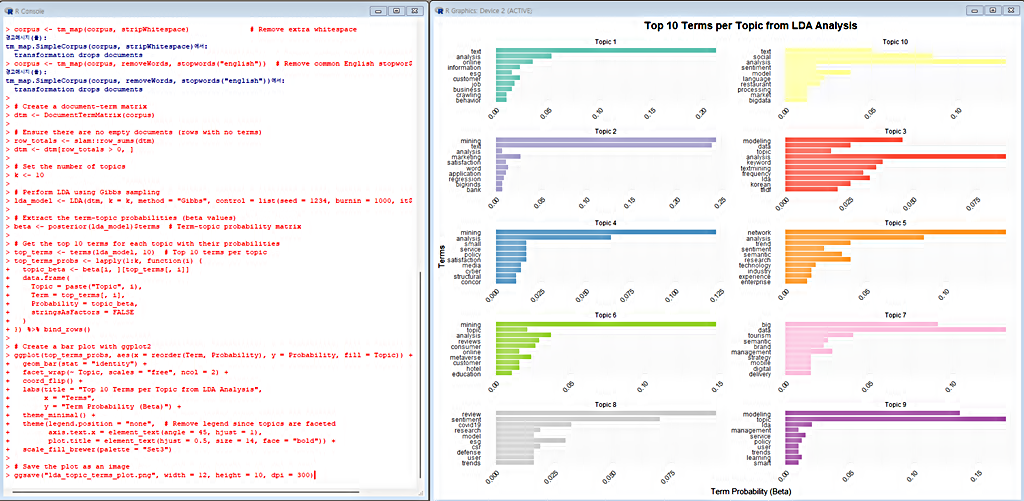The height and width of the screenshot is (501, 1024).
Task: Click the 'scale_fill_brewer(palette = "Set3")' line
Action: pos(98,449)
